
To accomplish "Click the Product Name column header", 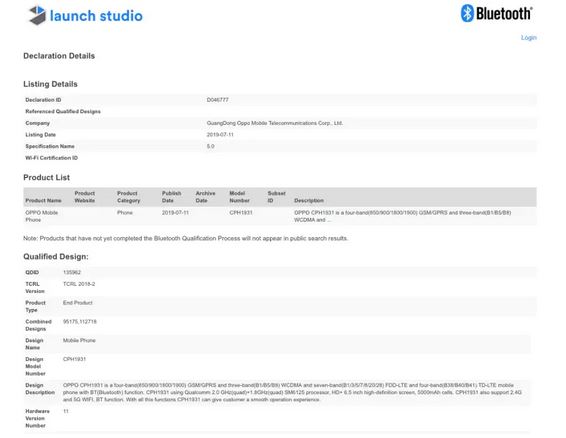I will pos(43,200).
